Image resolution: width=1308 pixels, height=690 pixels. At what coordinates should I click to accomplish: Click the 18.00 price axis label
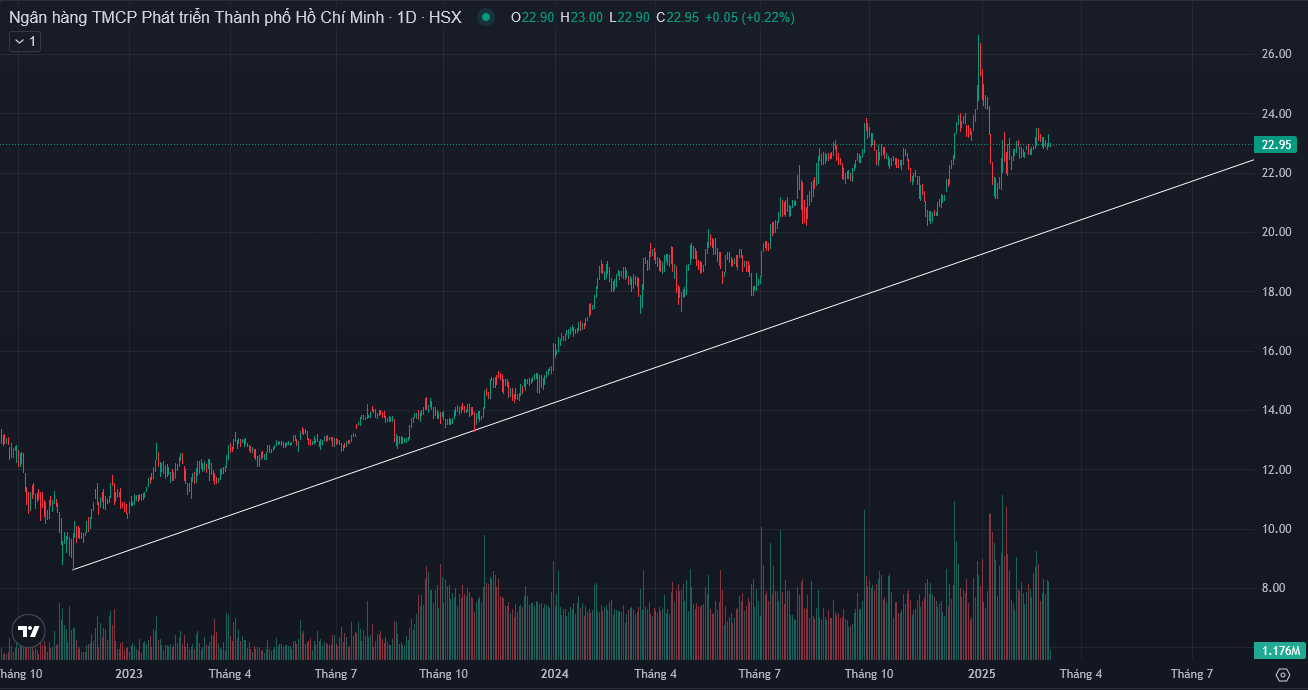1275,292
